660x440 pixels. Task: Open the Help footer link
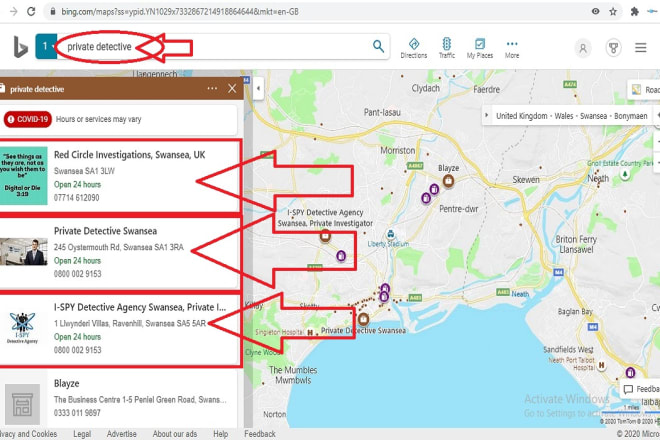point(221,434)
